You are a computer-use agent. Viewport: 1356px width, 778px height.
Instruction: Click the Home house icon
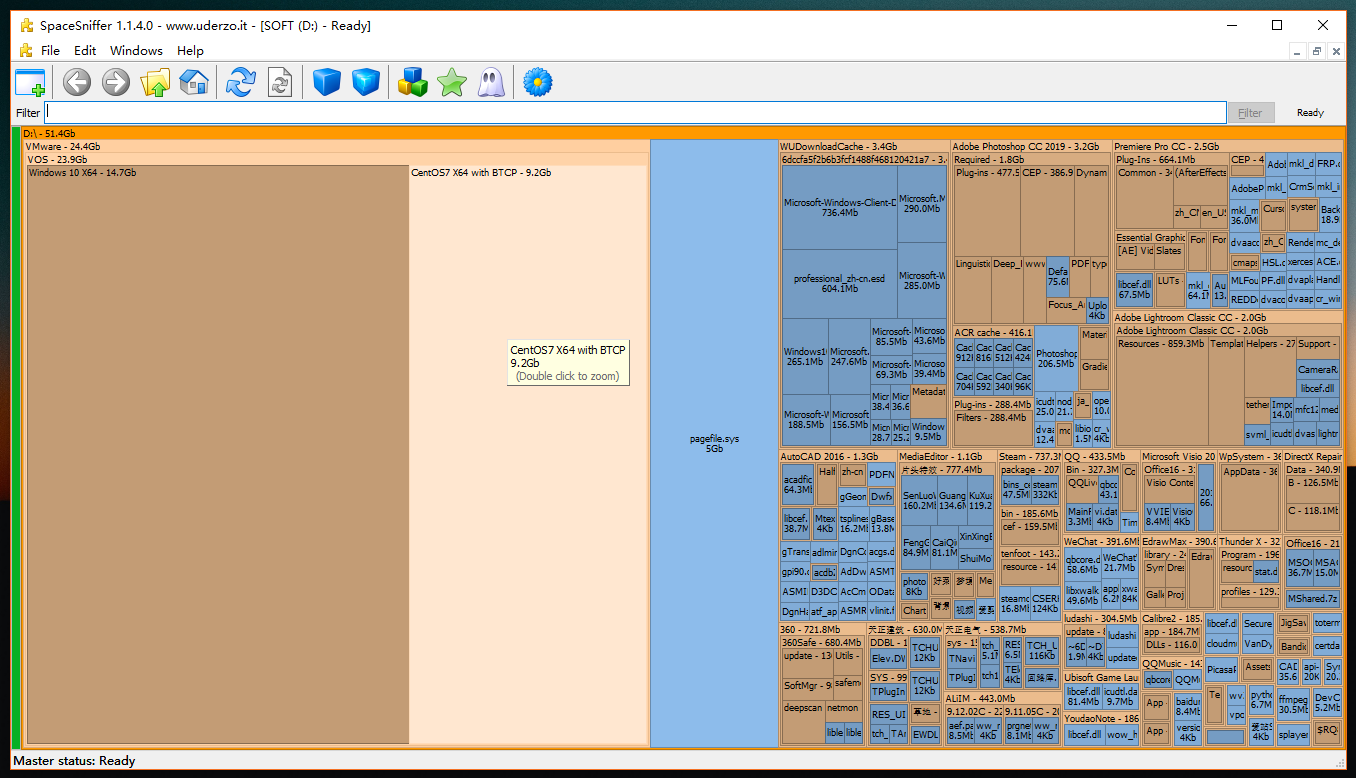(194, 82)
